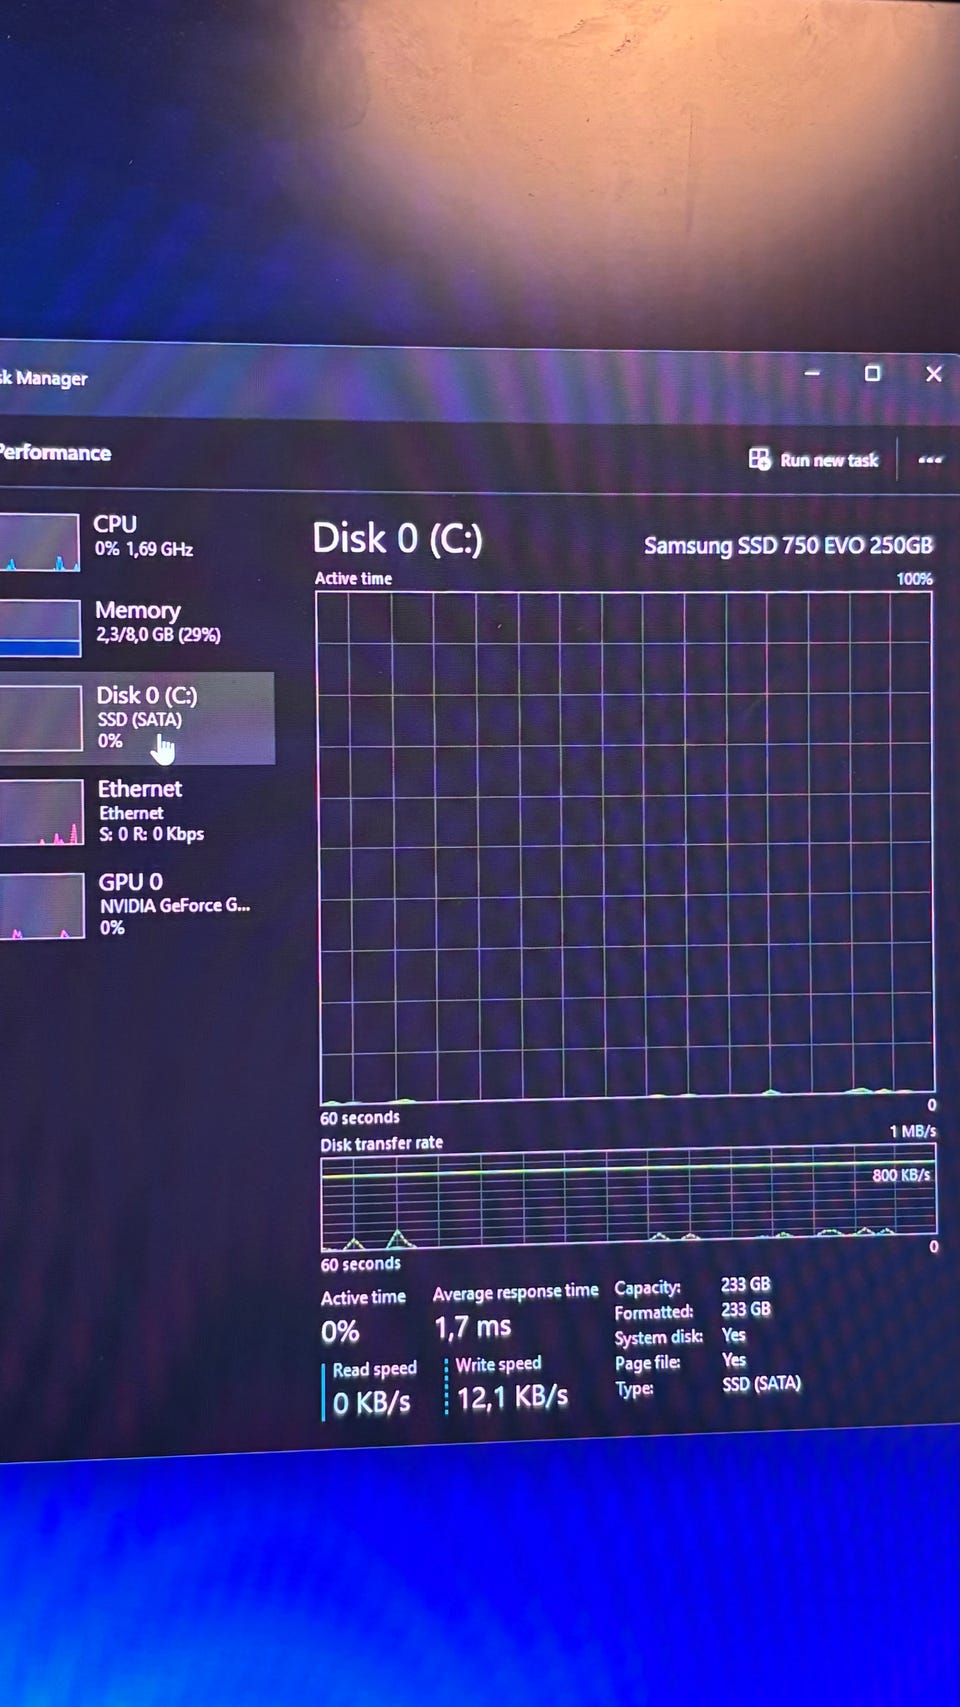Click the Run new task button

pyautogui.click(x=814, y=459)
